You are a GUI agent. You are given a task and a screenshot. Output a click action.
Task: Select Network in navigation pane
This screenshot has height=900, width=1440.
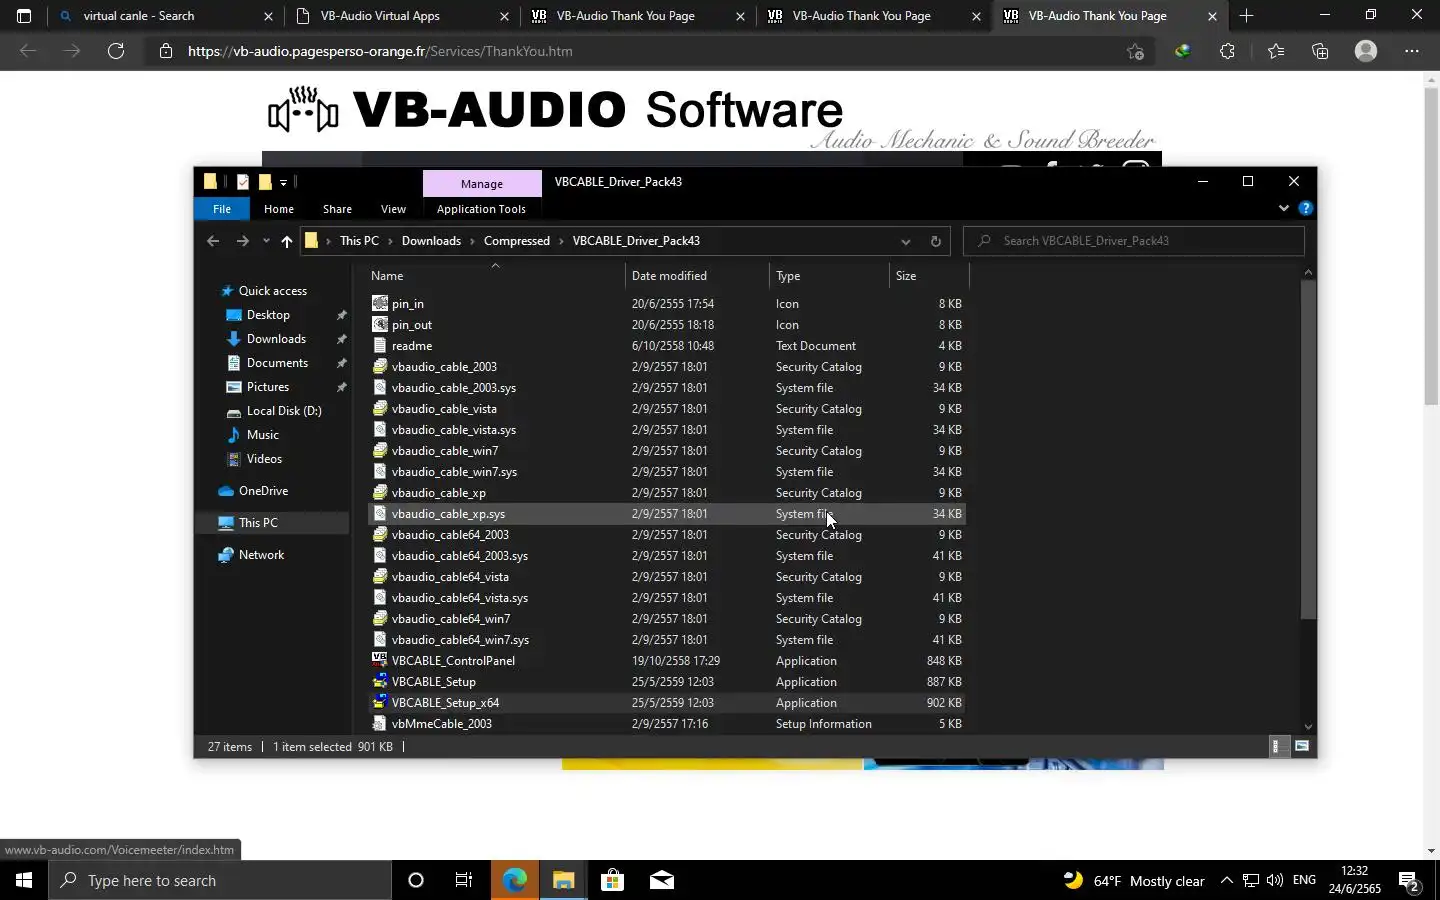(261, 555)
